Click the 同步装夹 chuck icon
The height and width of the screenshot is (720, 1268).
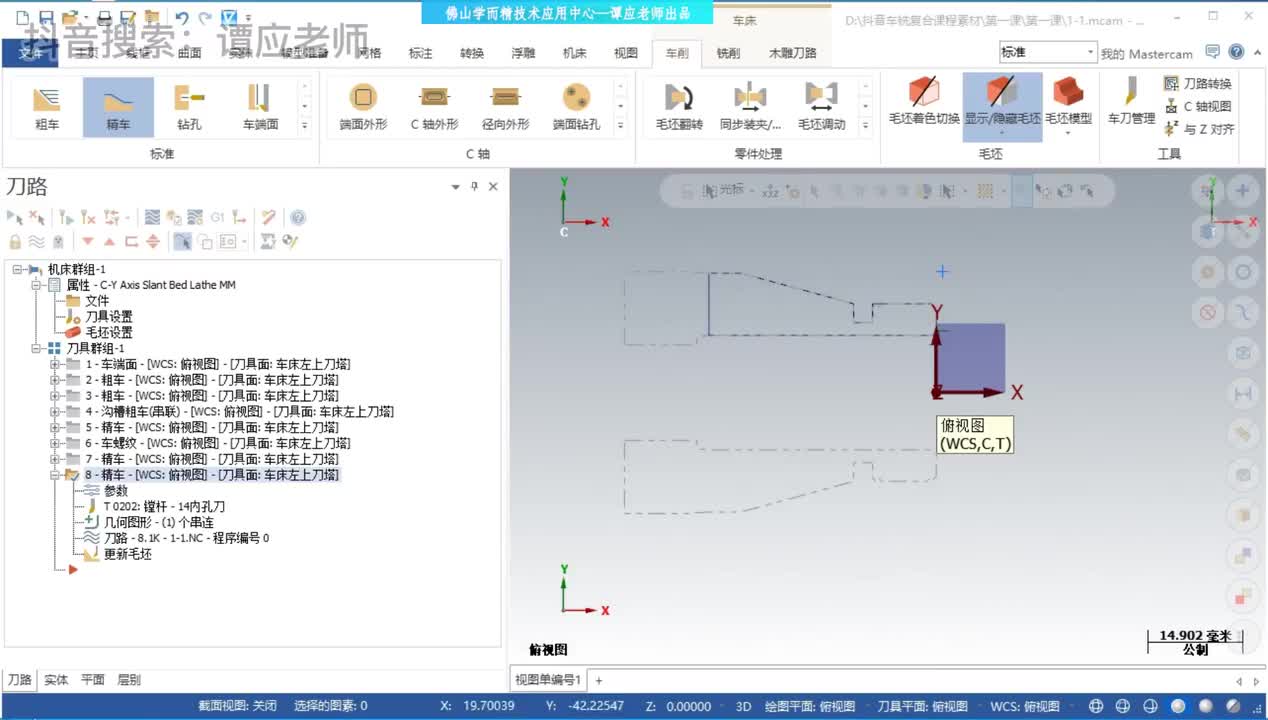[x=750, y=107]
